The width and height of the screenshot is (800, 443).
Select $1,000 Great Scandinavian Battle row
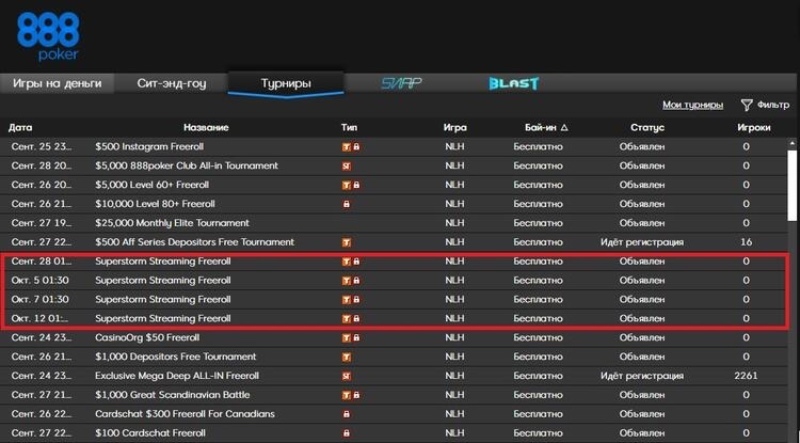394,395
